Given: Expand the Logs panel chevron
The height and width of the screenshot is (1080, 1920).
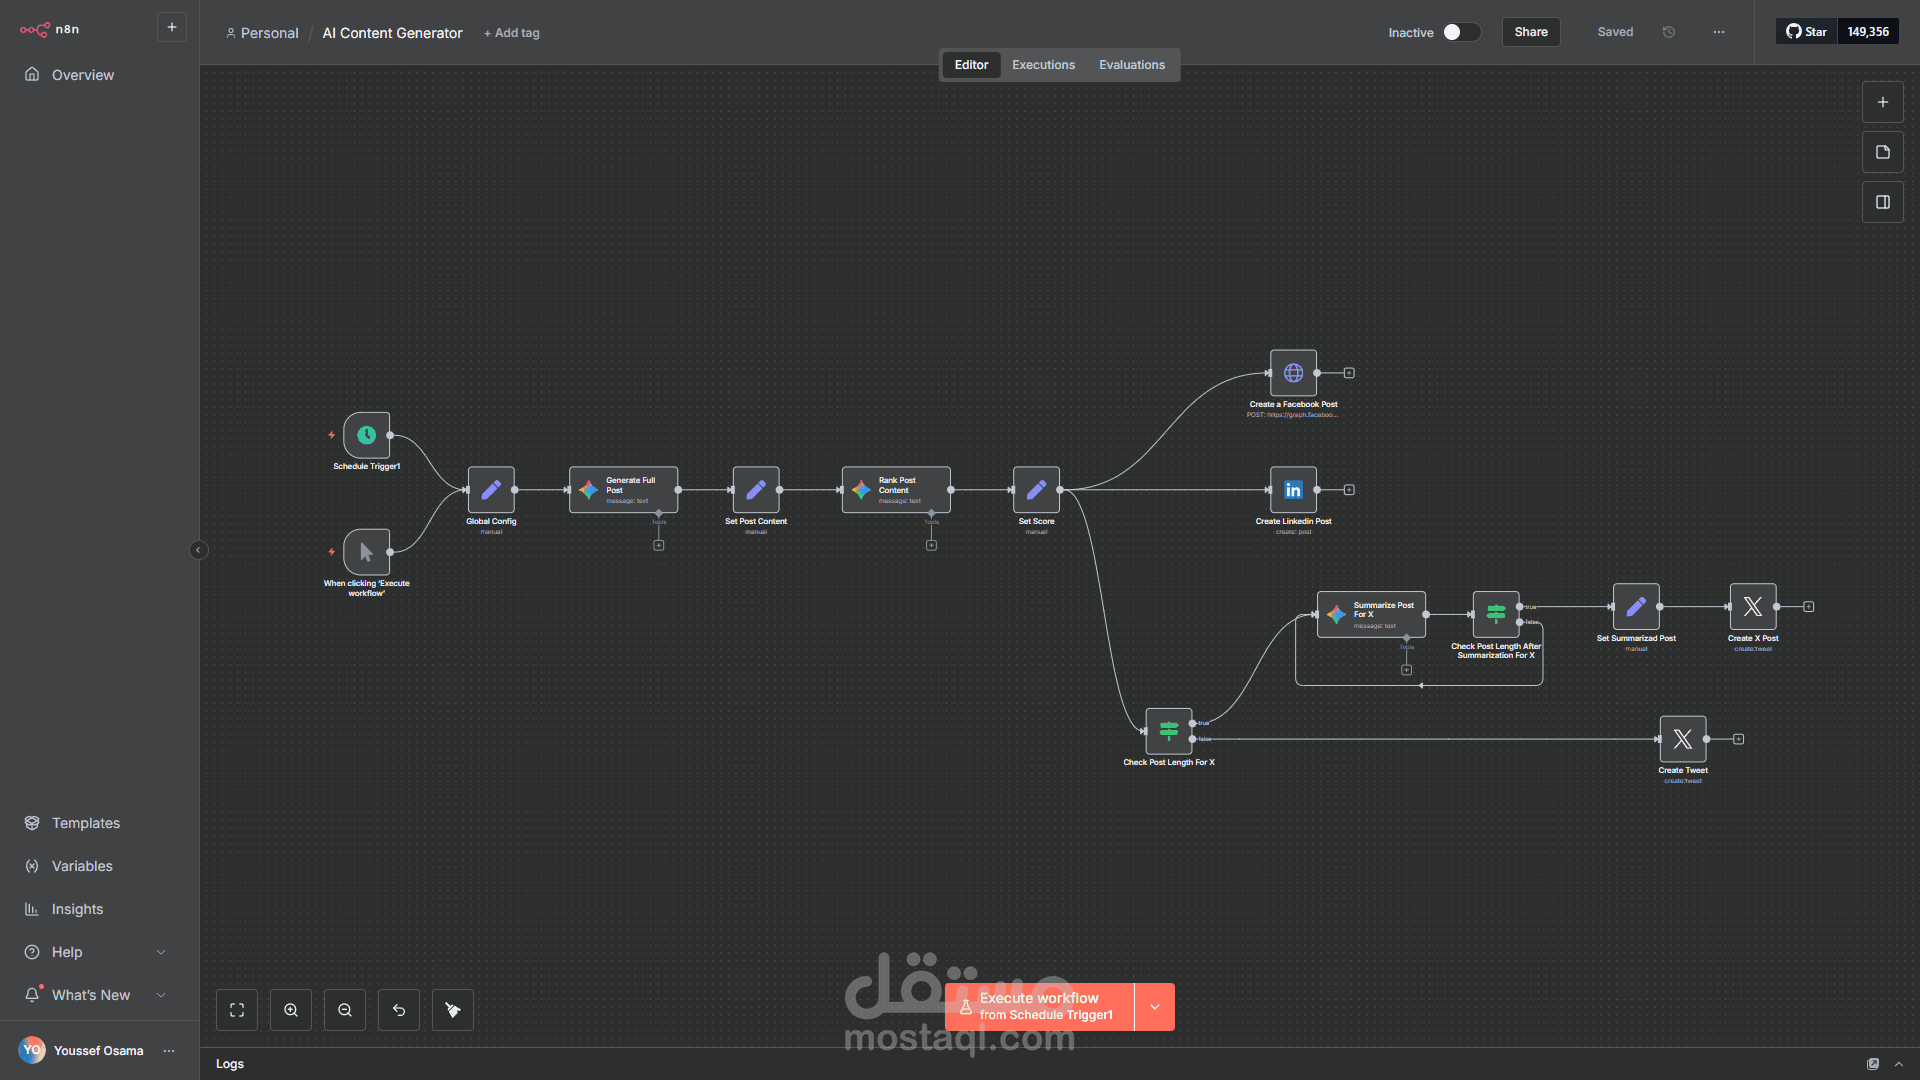Looking at the screenshot, I should click(x=1899, y=1064).
